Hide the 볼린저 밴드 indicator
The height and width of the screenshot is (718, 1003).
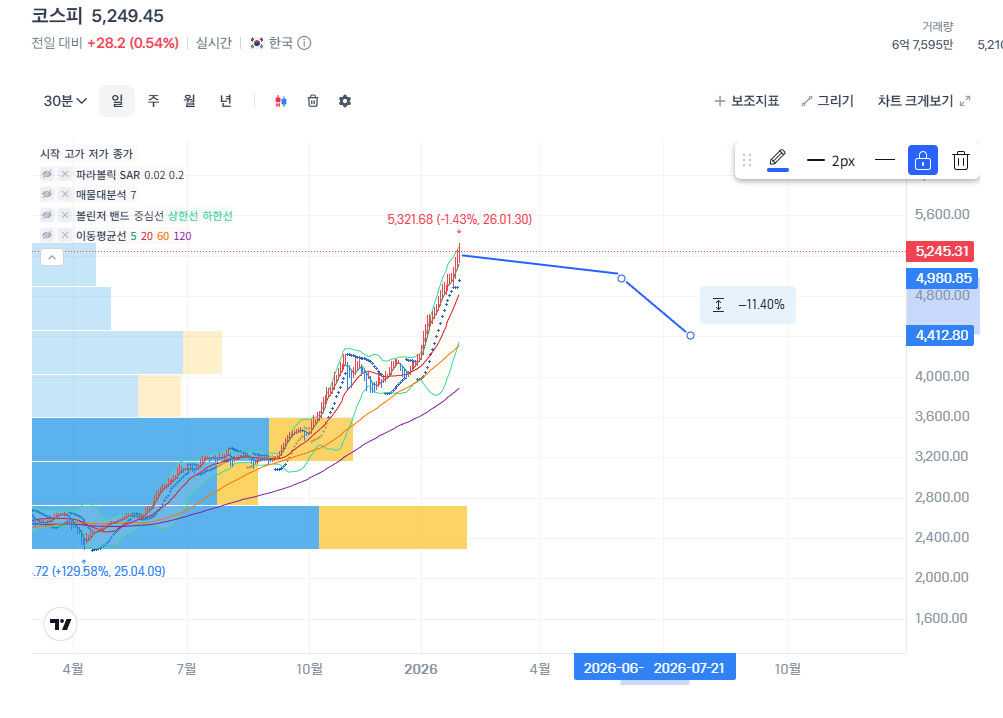point(47,215)
